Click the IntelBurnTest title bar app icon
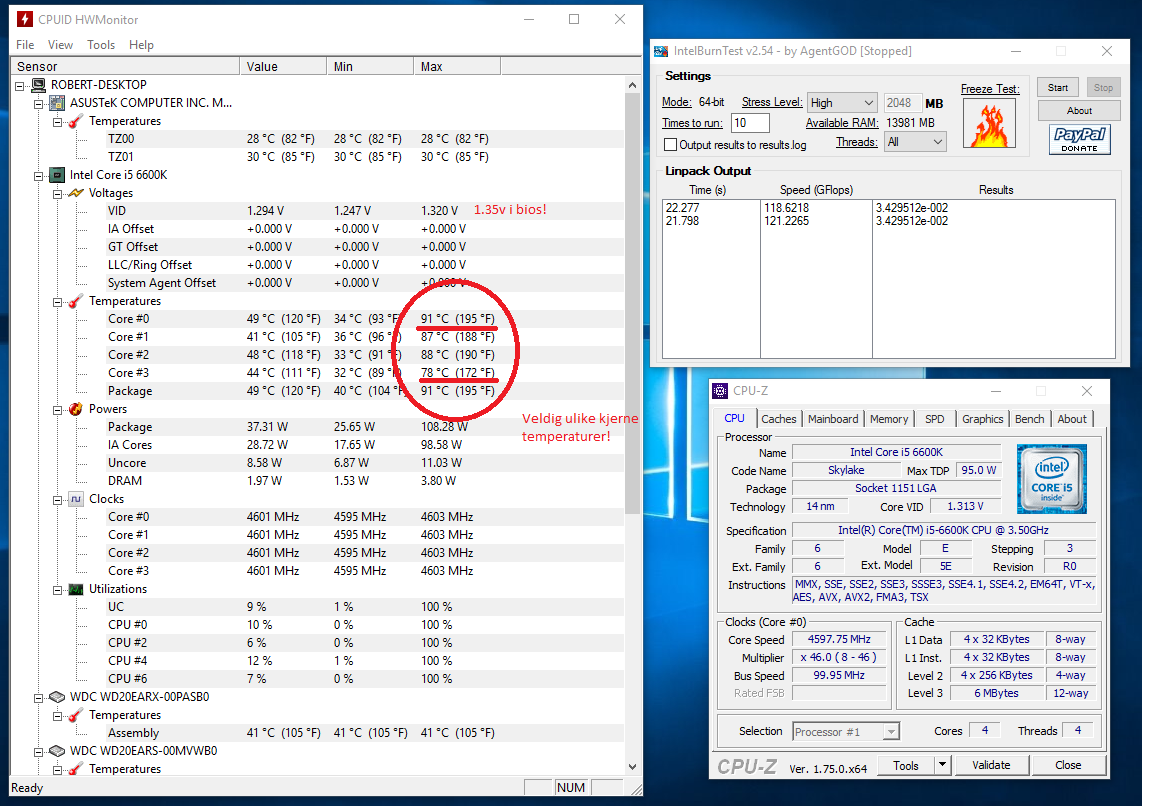 (x=661, y=51)
